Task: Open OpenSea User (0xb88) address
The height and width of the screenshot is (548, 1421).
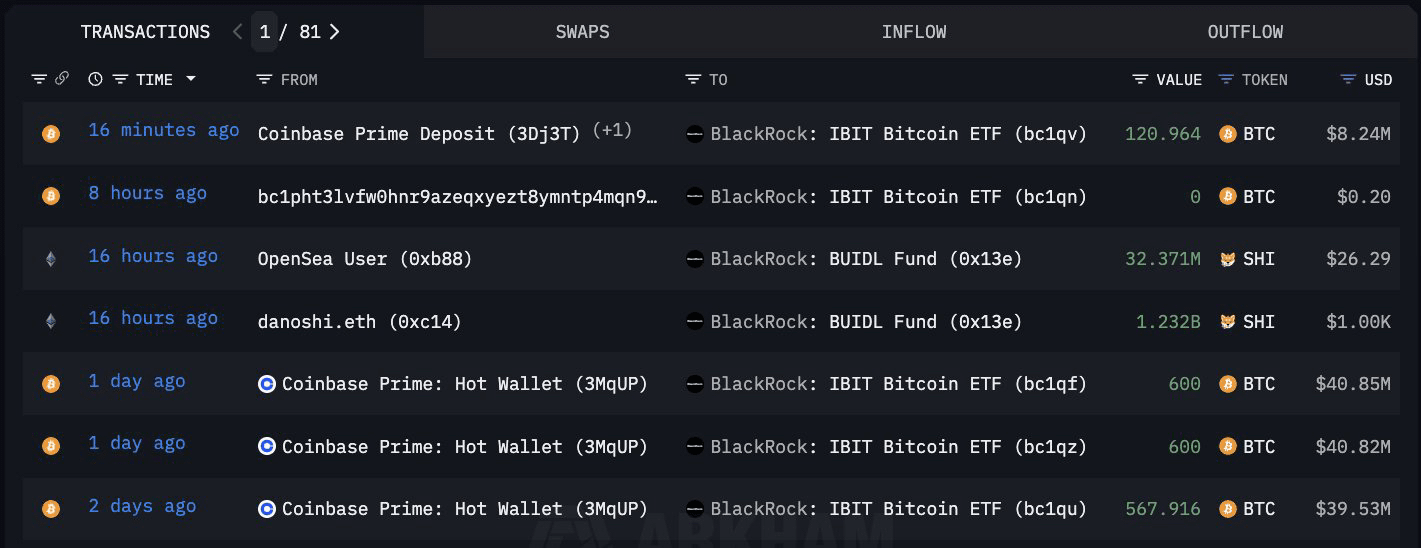Action: [364, 259]
